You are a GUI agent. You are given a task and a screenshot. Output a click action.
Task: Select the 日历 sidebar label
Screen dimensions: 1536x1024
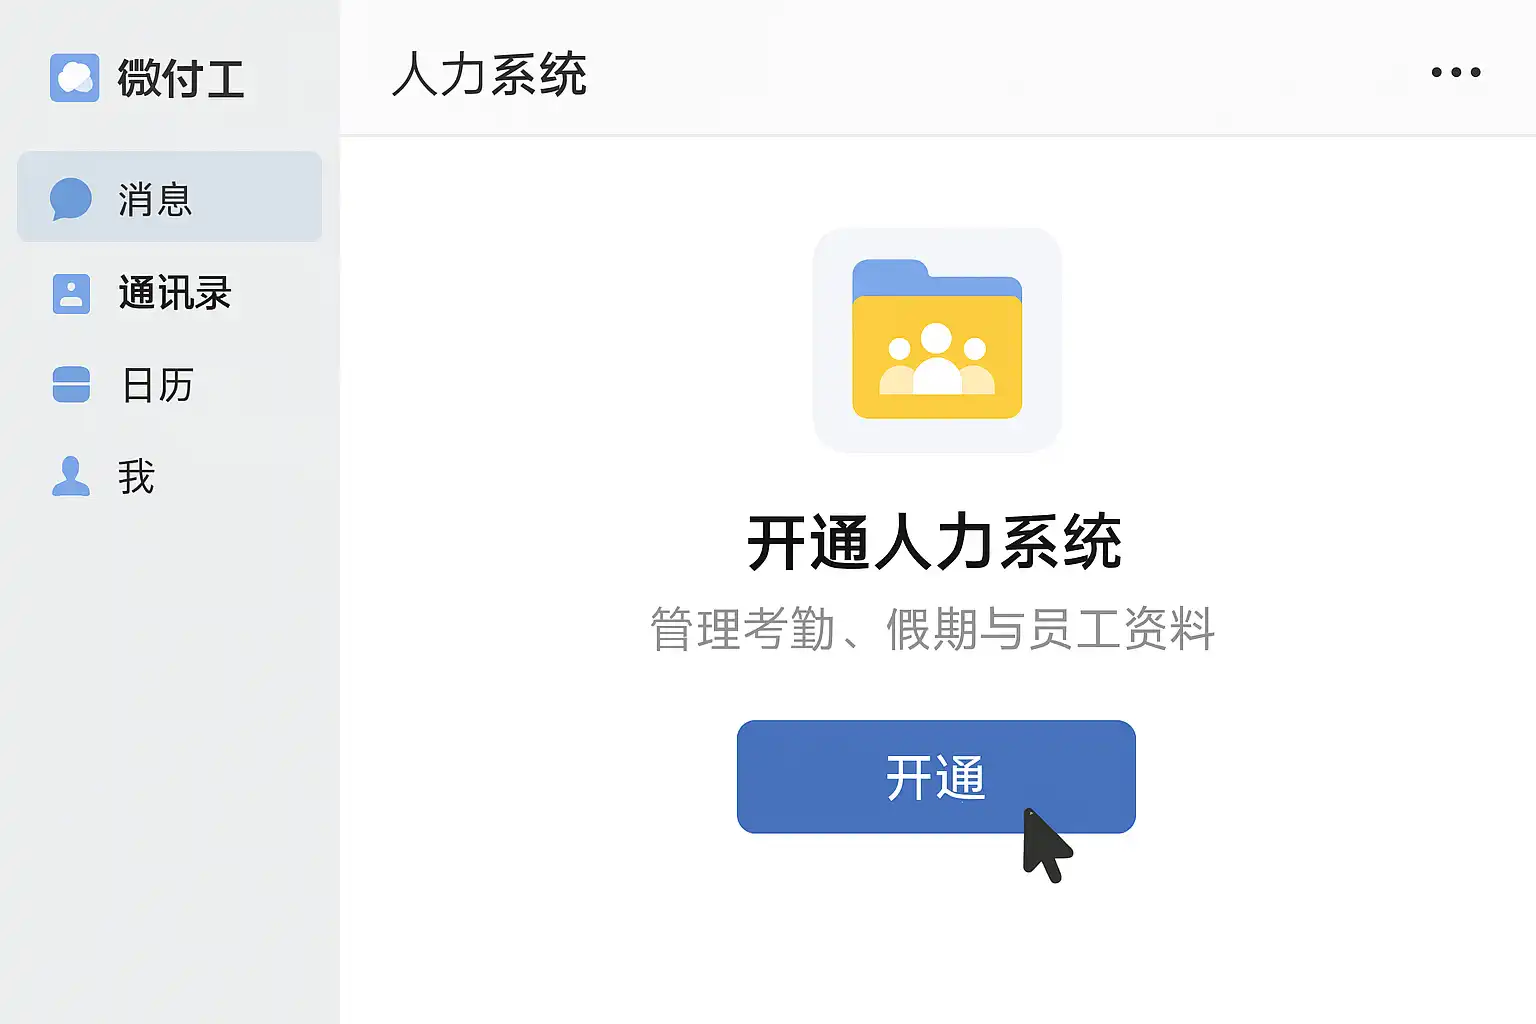157,385
